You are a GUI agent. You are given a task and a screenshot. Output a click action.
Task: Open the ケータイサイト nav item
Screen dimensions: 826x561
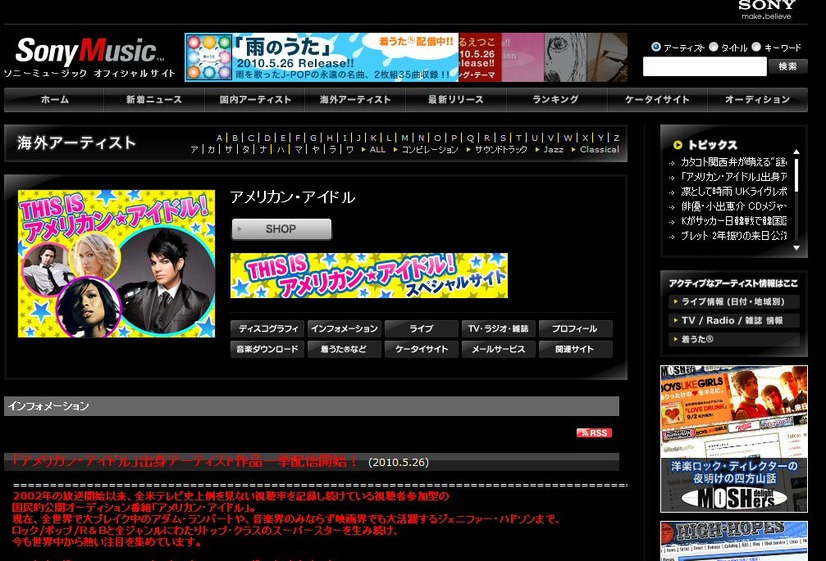657,100
